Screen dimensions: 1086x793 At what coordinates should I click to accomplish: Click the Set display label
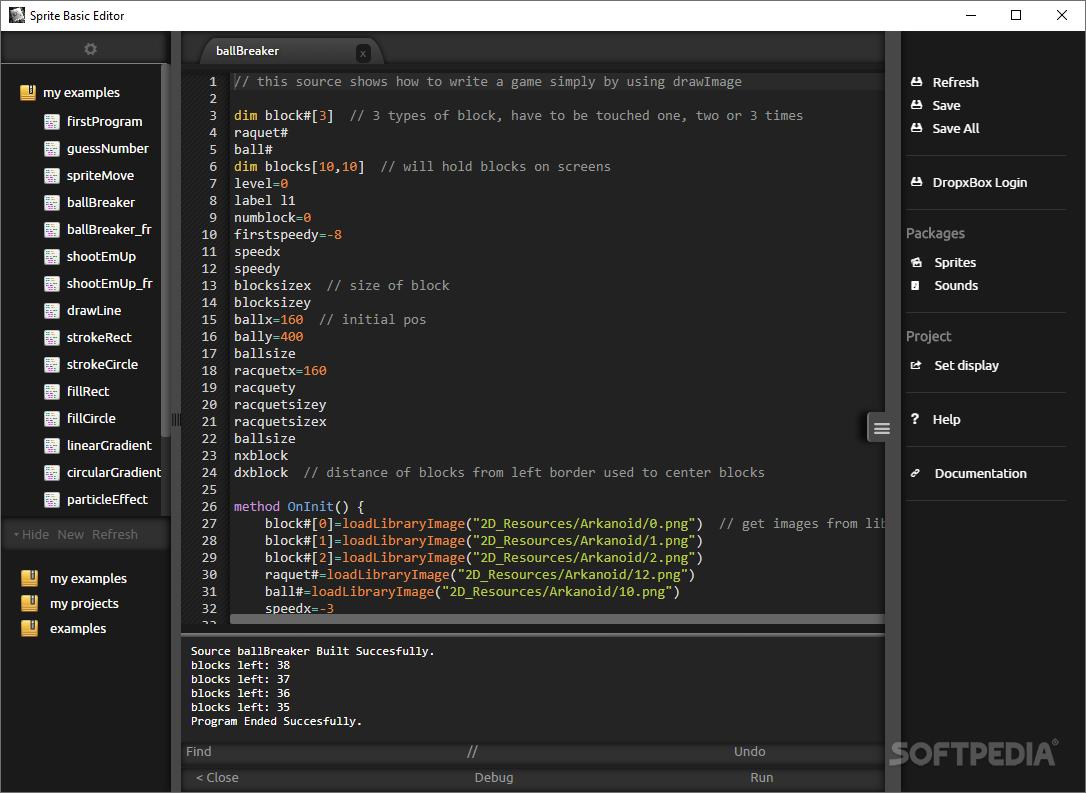[966, 366]
